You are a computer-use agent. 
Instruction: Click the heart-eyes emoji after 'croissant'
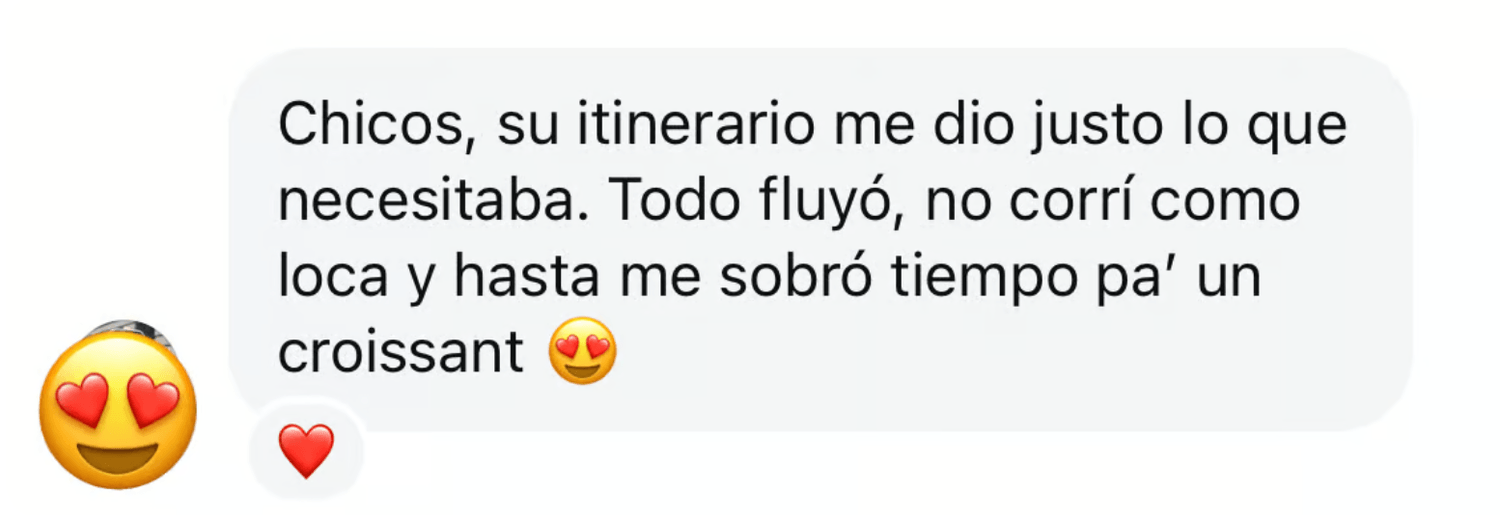coord(583,351)
